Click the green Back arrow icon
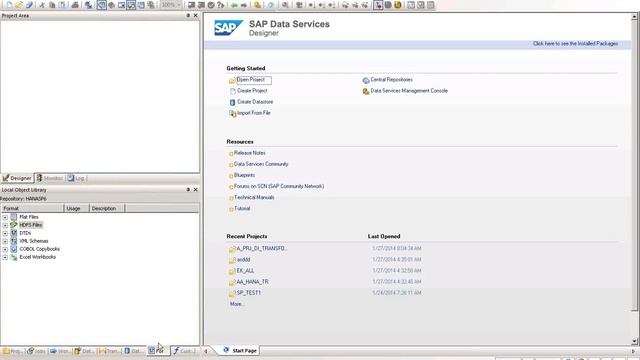The image size is (640, 360). point(234,5)
